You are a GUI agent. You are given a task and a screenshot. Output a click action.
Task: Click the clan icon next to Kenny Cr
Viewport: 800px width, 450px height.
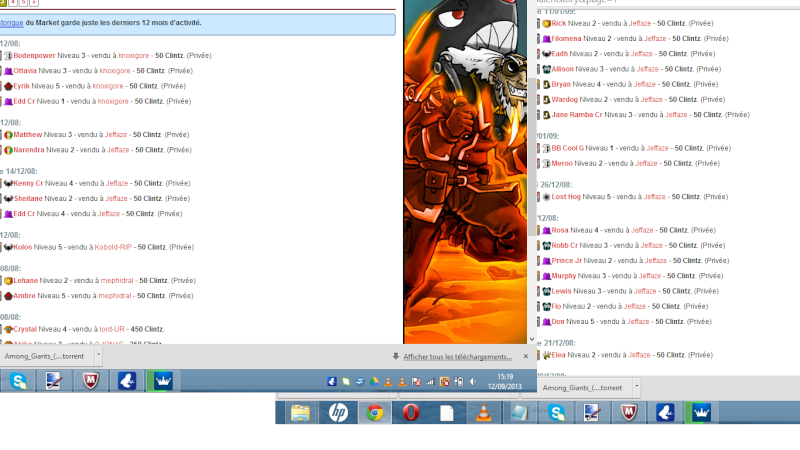click(x=8, y=183)
